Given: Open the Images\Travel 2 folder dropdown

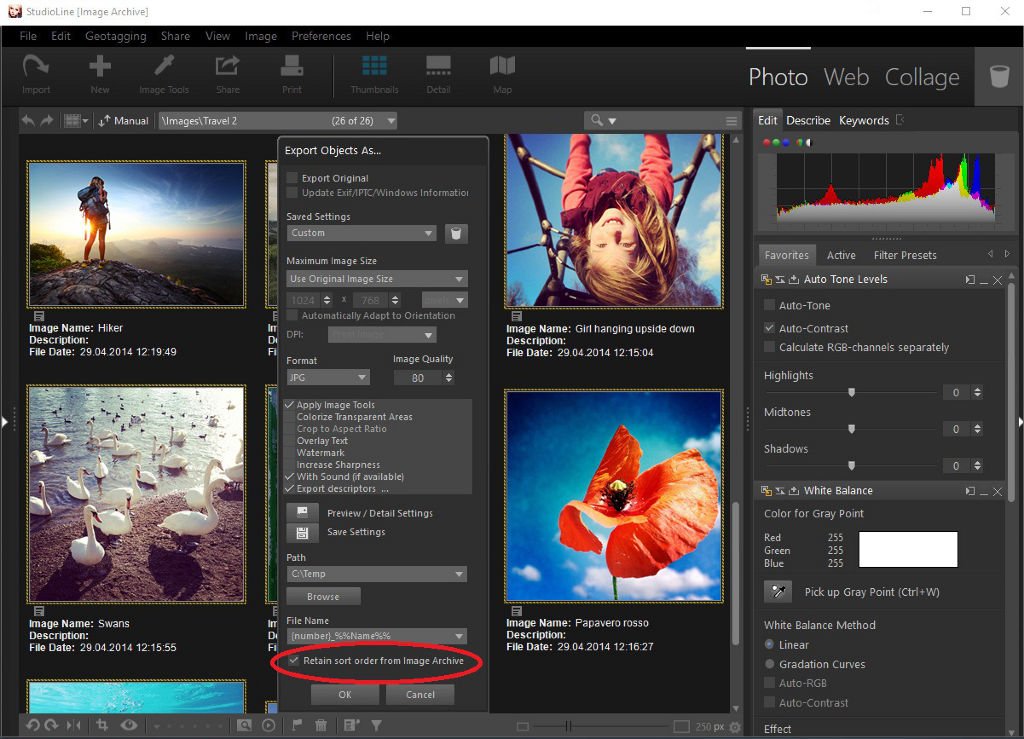Looking at the screenshot, I should (278, 121).
